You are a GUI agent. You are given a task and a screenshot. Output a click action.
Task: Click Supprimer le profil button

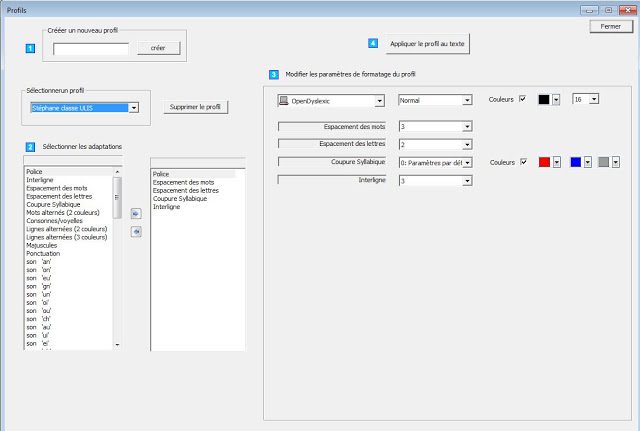(195, 107)
